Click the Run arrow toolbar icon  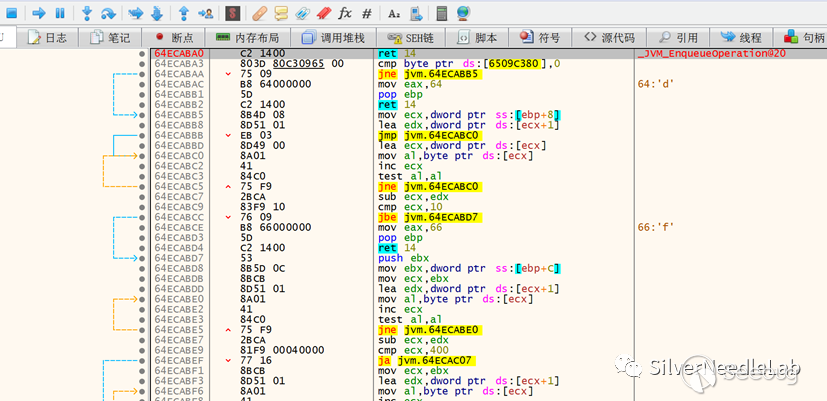38,13
